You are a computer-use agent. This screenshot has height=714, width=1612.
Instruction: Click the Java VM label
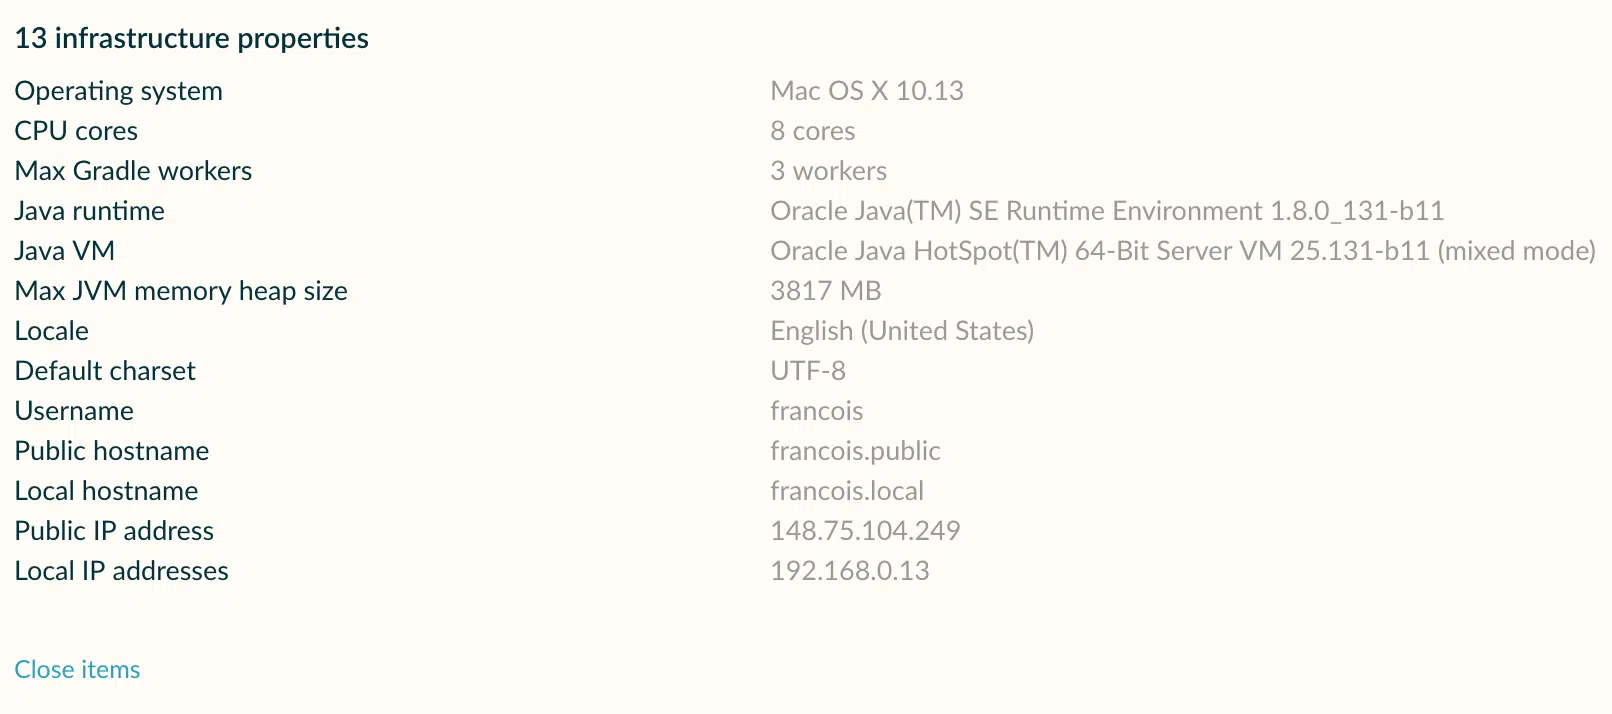[64, 251]
